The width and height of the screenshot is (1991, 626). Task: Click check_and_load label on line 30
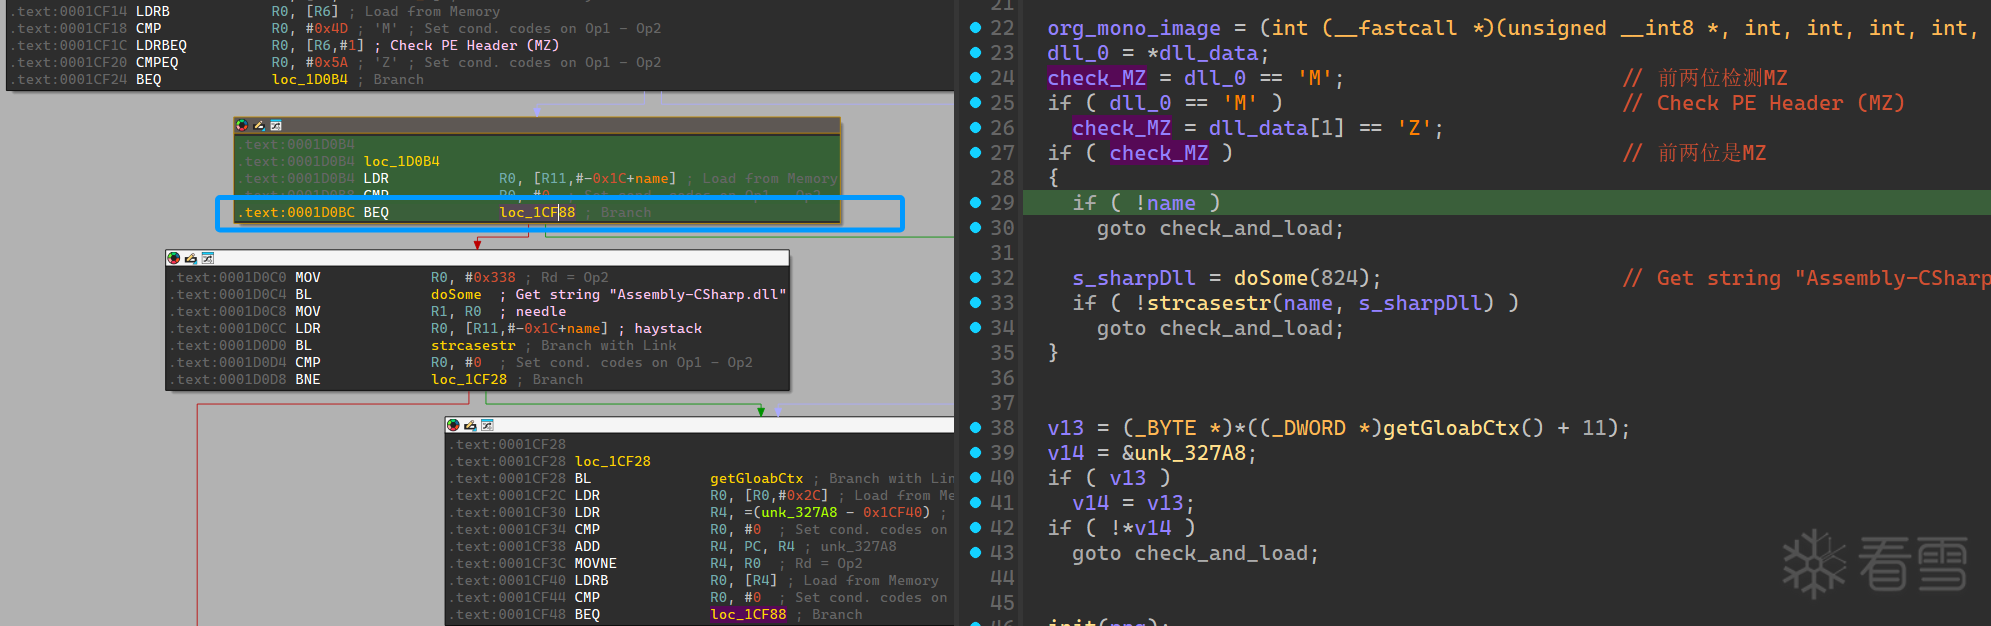coord(1246,228)
